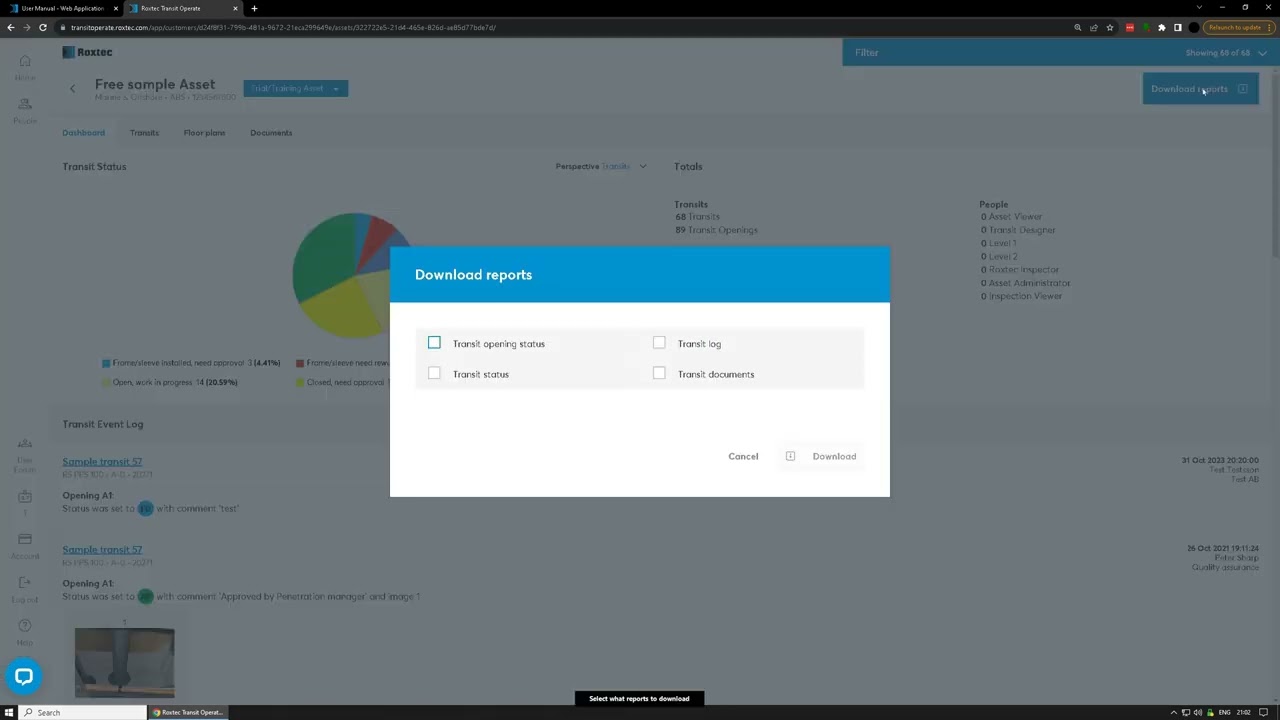Open the browser profile avatar

point(1194,27)
